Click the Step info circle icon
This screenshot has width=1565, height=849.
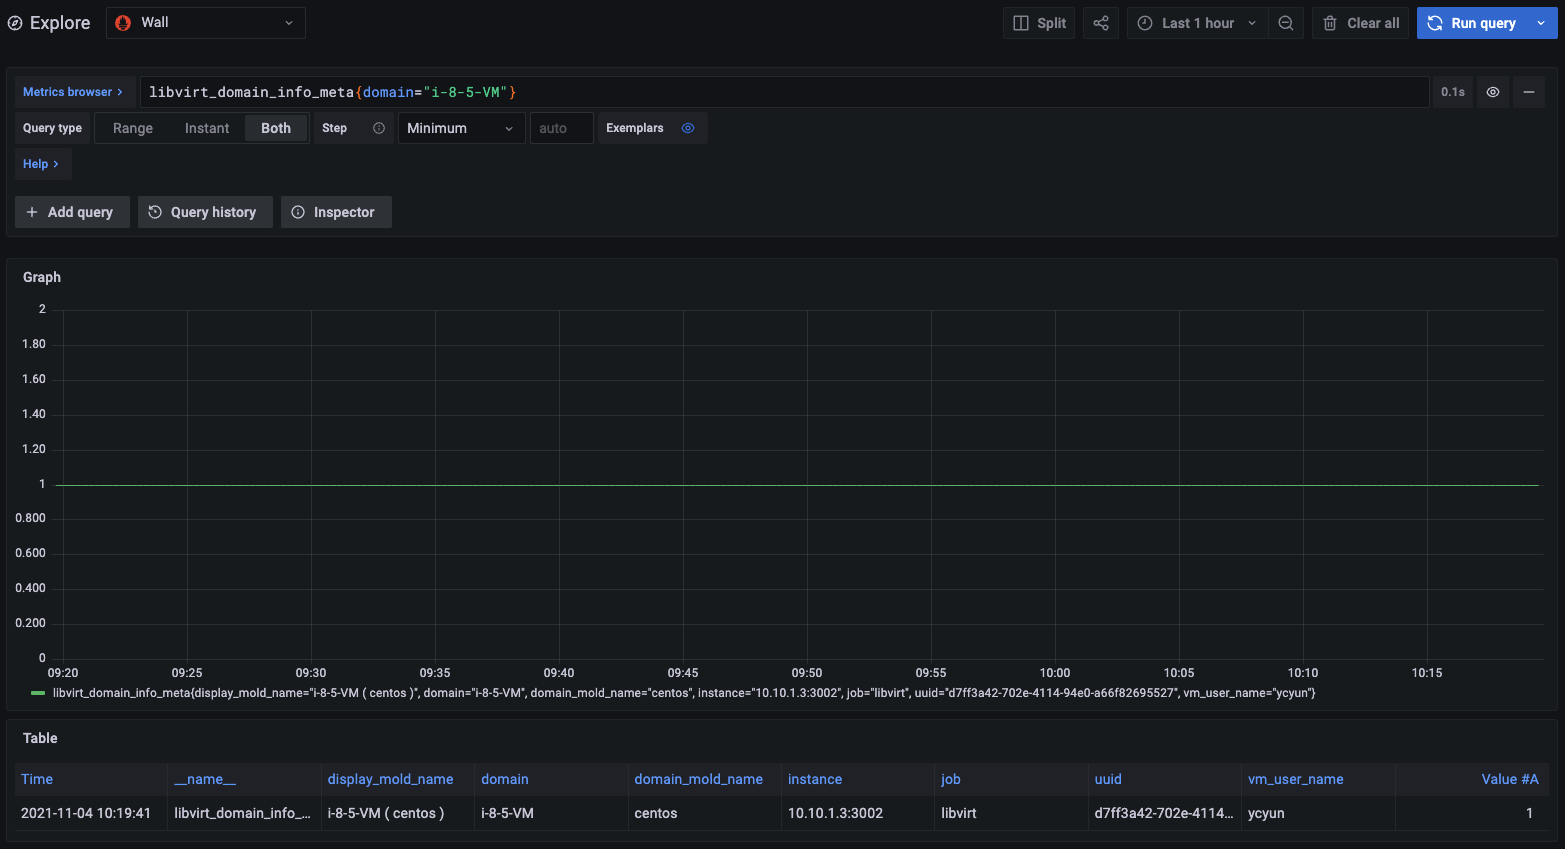coord(379,128)
